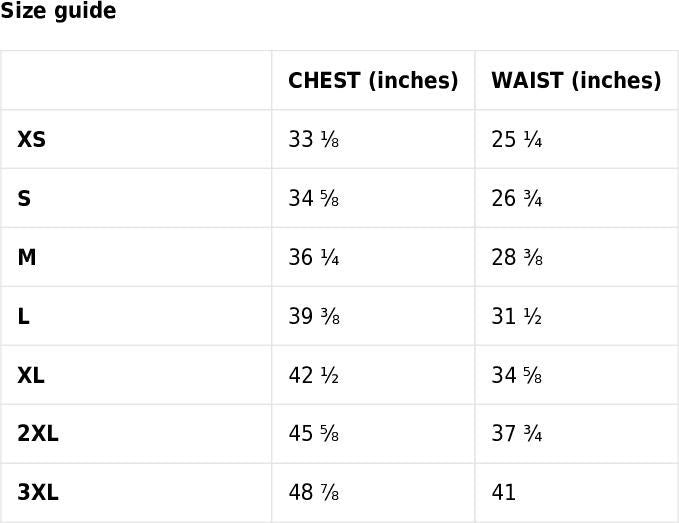Select the 3XL chest value 48 ⅞
Screen dimensions: 679x523
(x=314, y=493)
